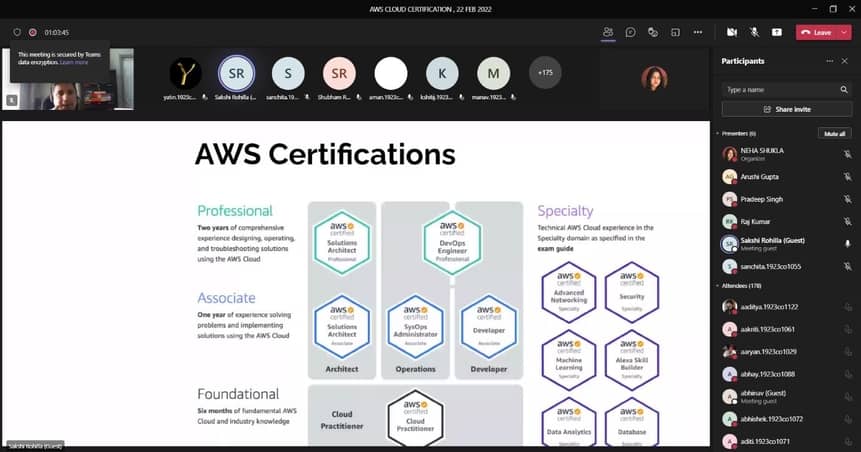Click the Share invite button
Viewport: 861px width, 452px height.
coord(787,109)
